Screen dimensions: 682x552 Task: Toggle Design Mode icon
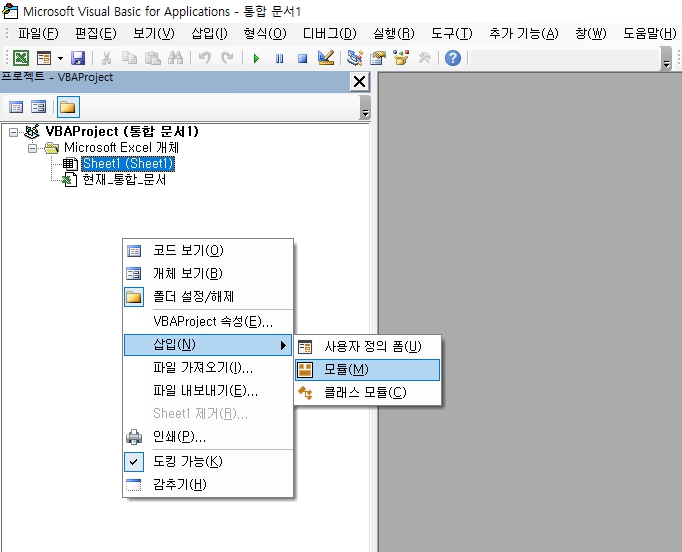tap(326, 58)
